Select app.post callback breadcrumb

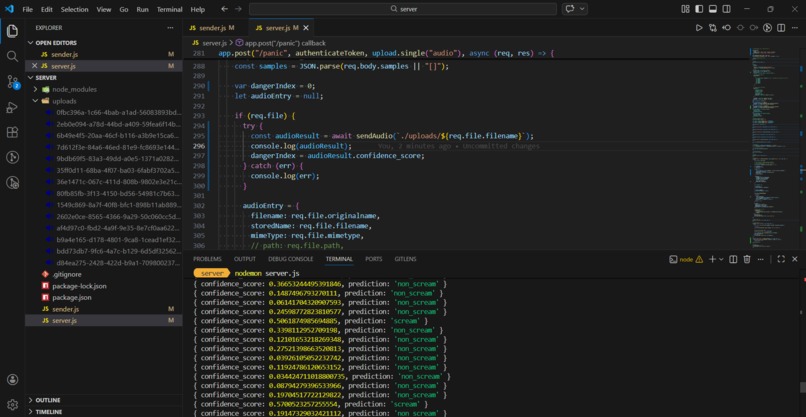[280, 43]
